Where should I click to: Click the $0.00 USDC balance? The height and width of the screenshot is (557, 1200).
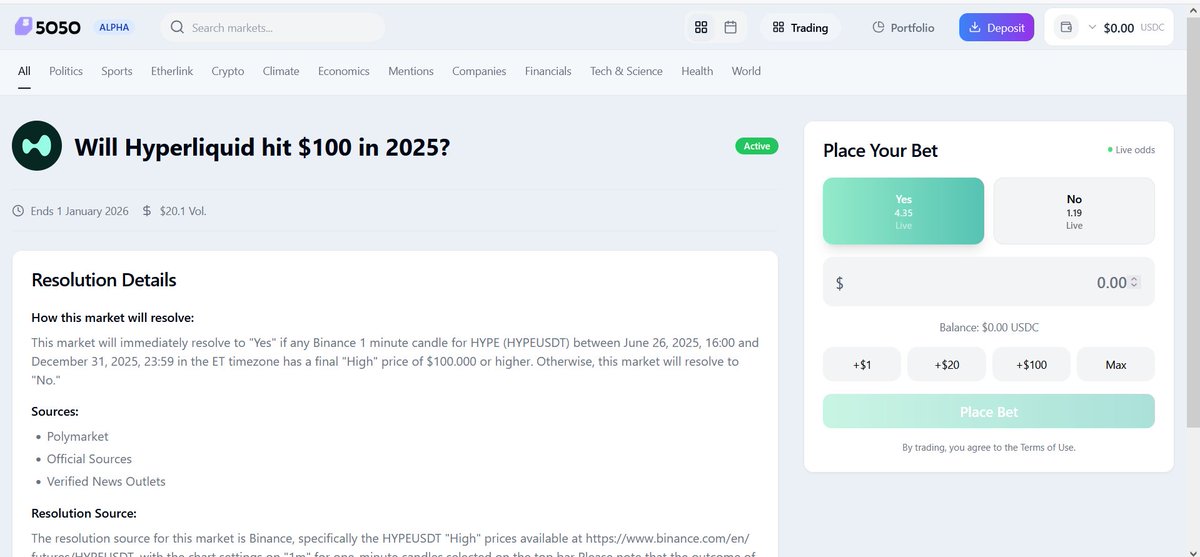[x=1134, y=28]
